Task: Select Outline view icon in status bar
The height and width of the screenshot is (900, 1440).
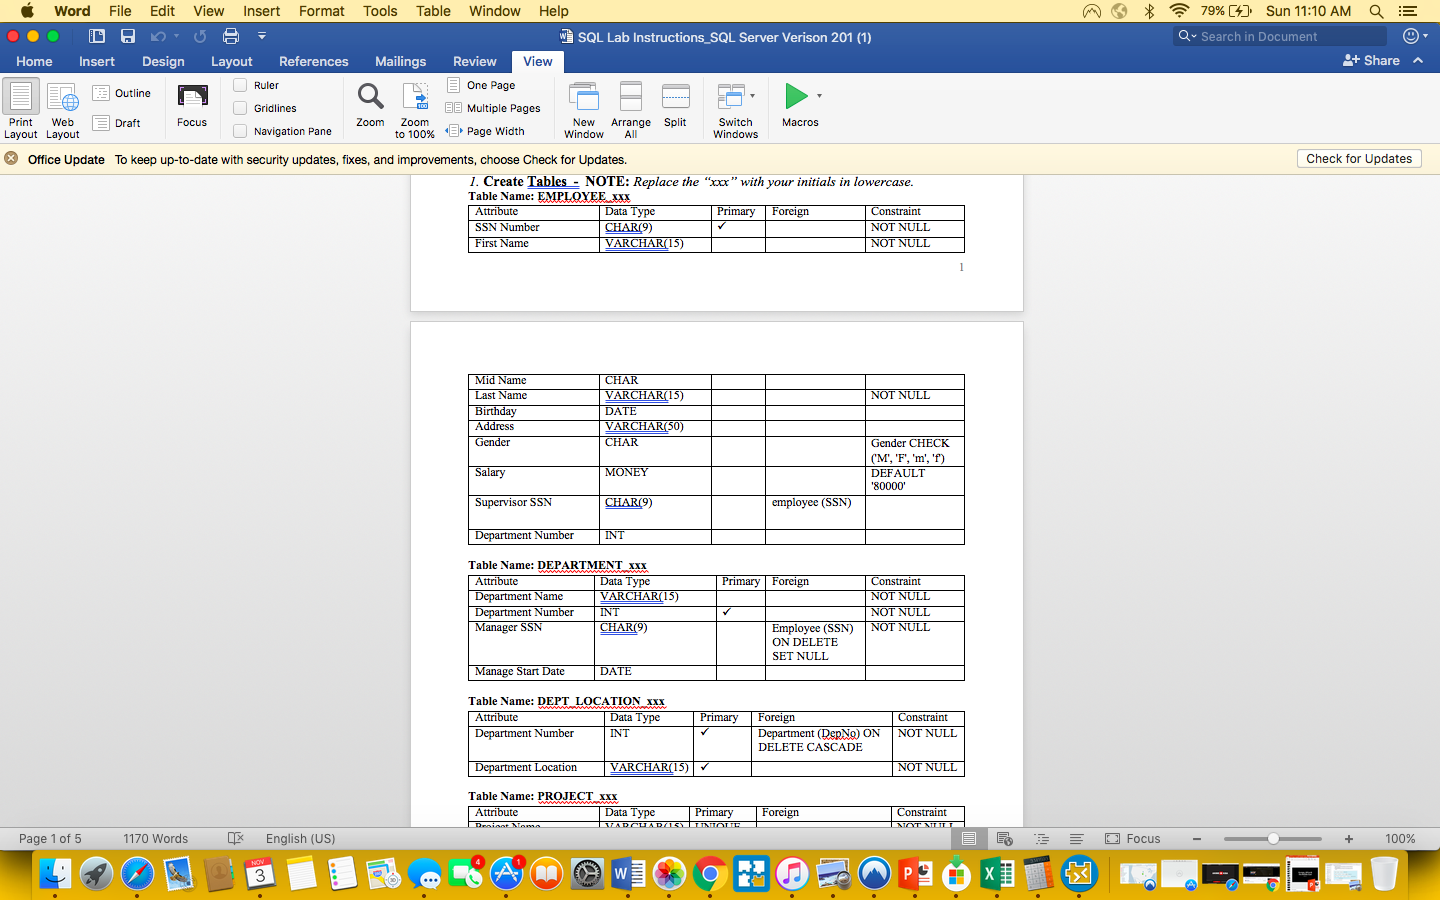Action: (x=1041, y=839)
